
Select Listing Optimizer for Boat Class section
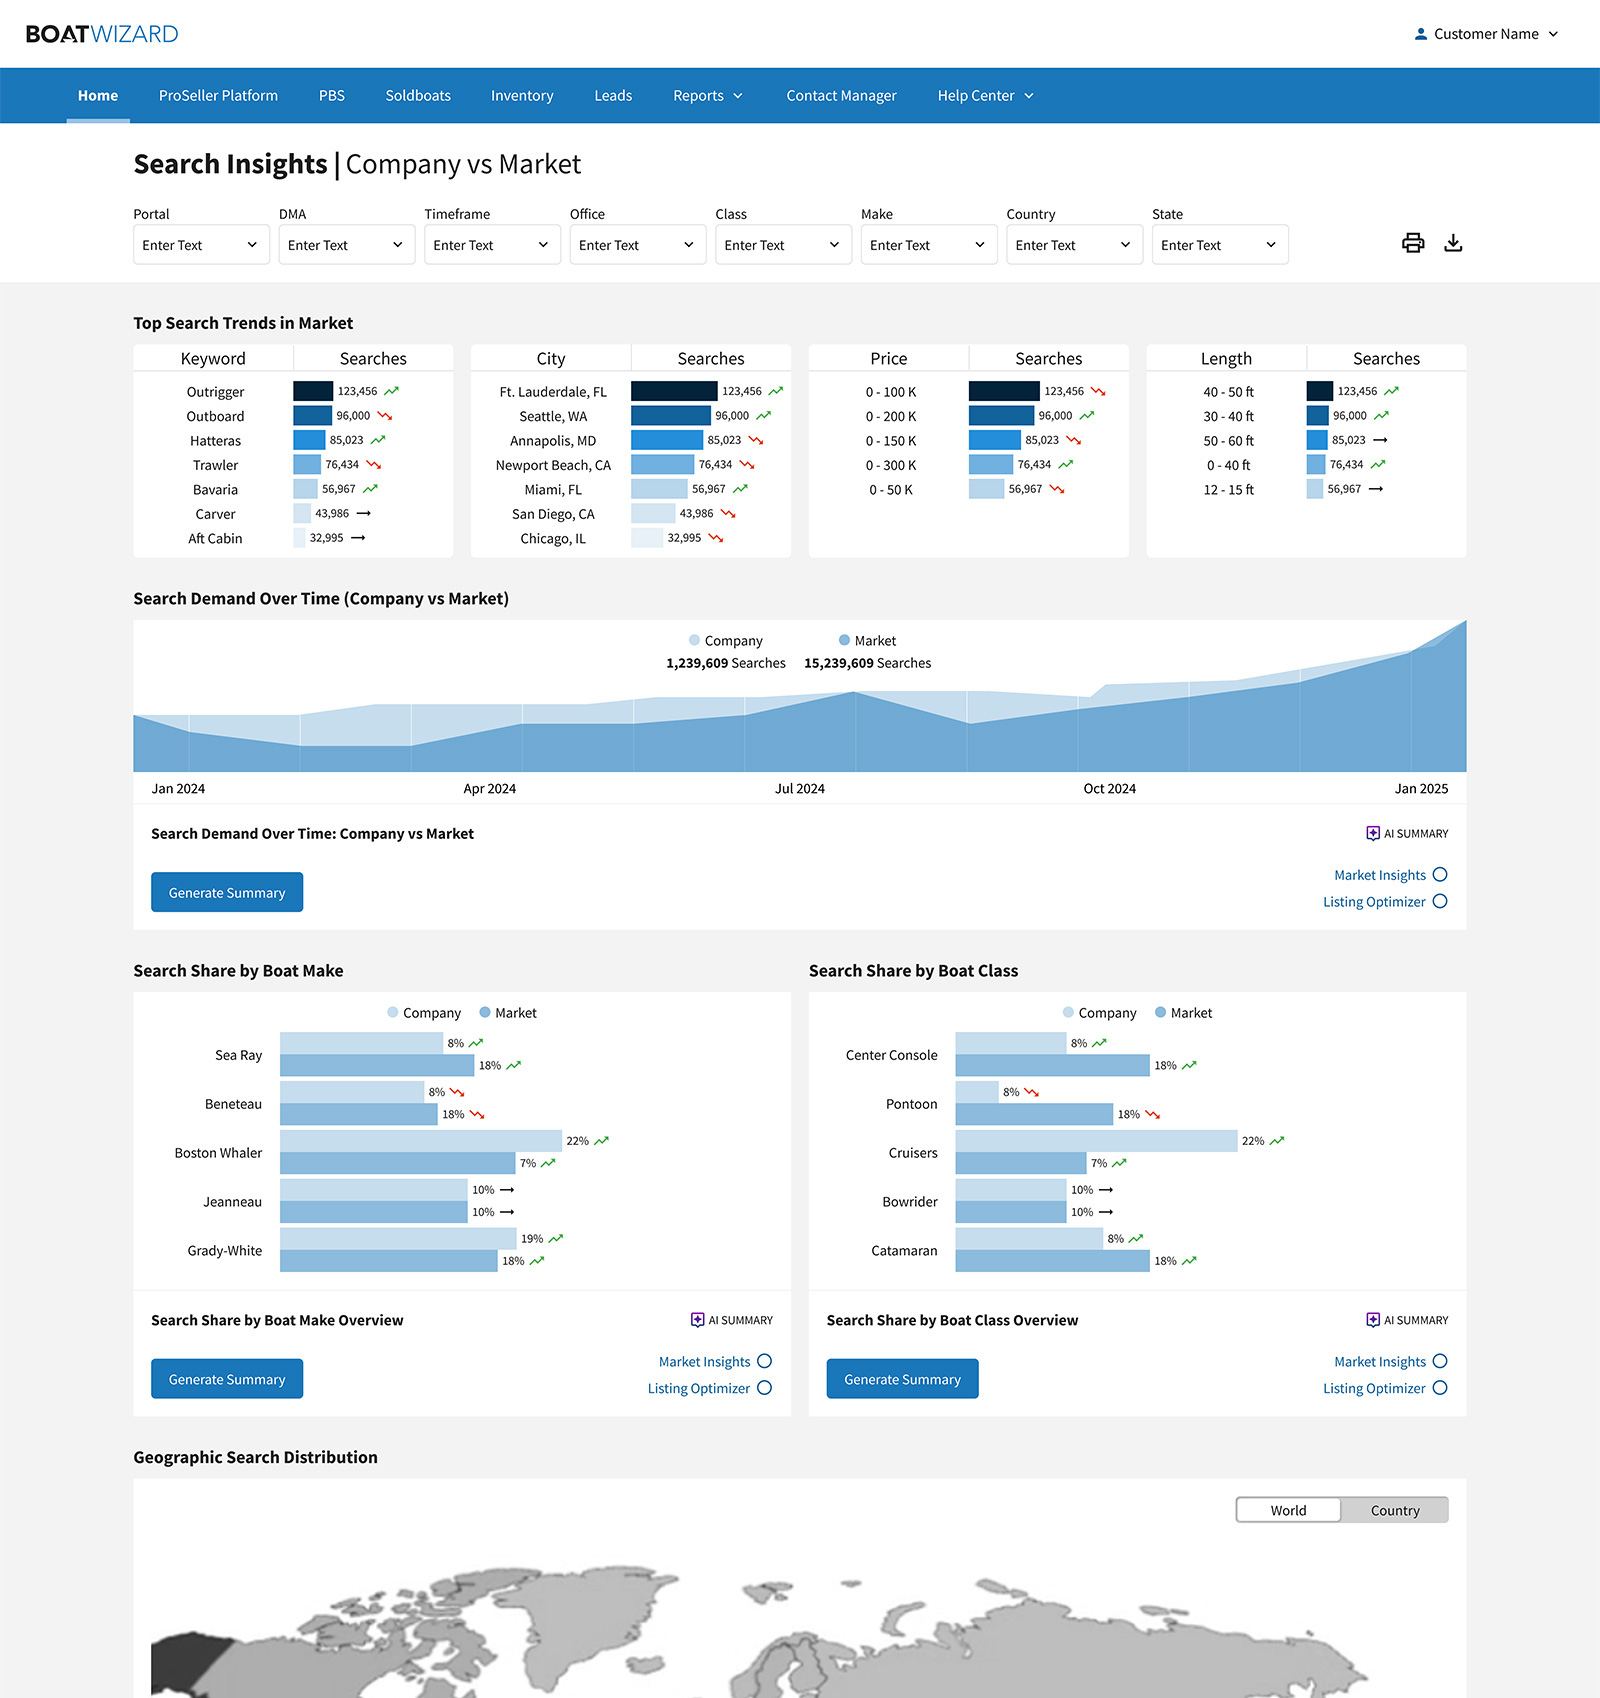pos(1375,1388)
